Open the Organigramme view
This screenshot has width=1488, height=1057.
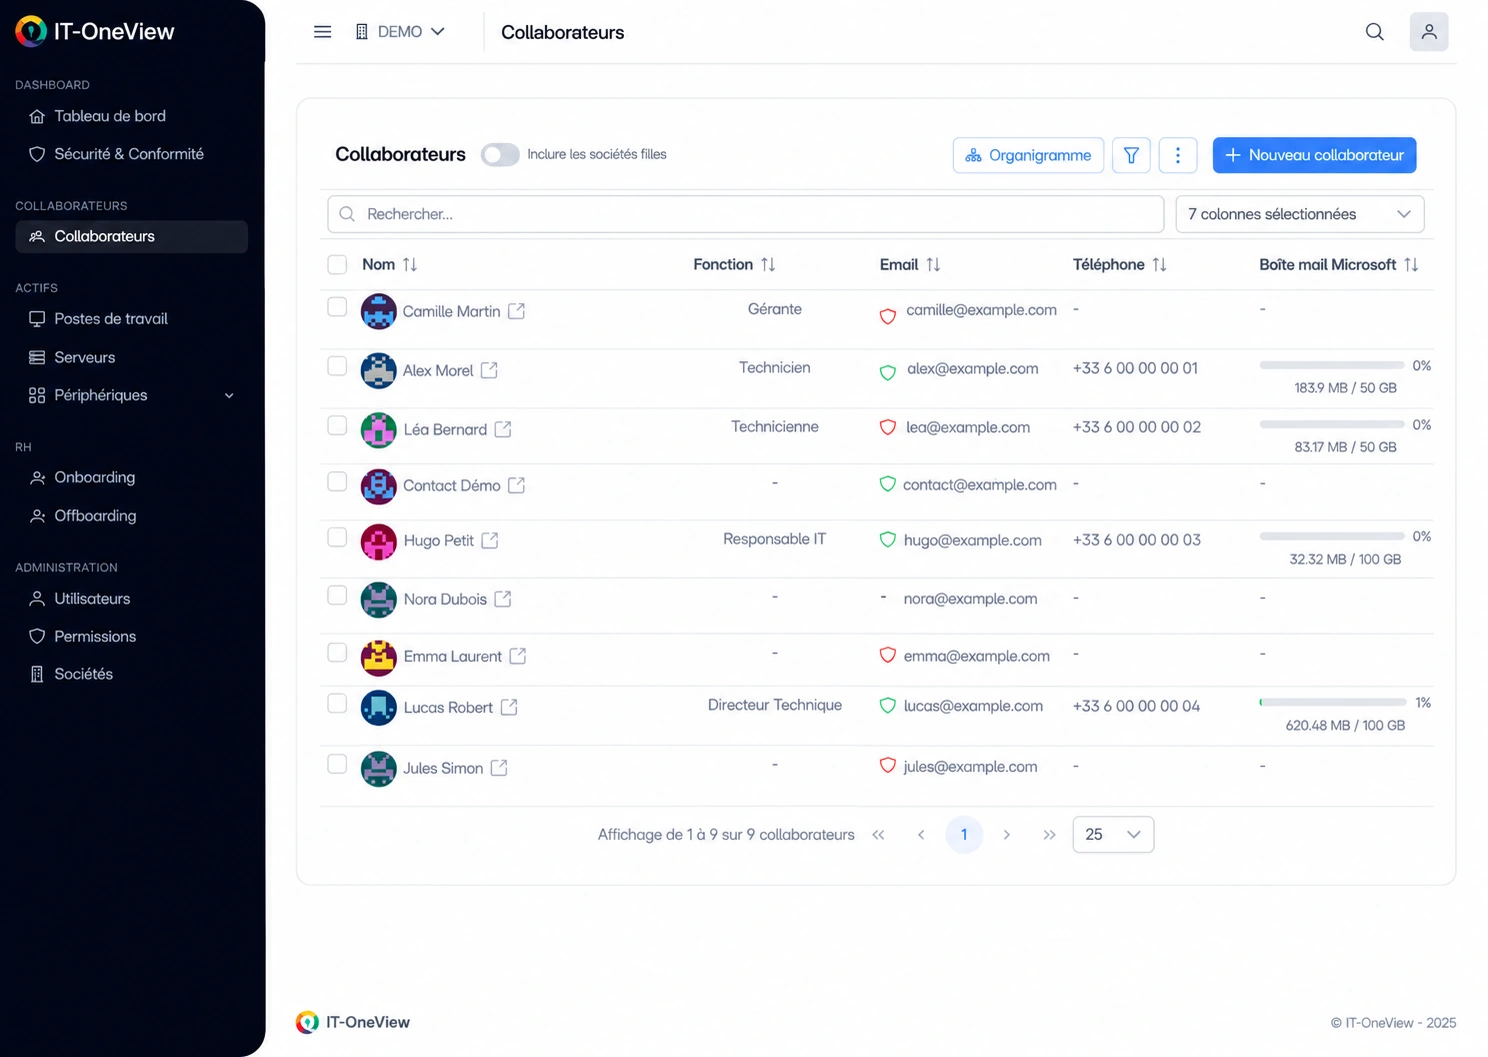[1028, 155]
